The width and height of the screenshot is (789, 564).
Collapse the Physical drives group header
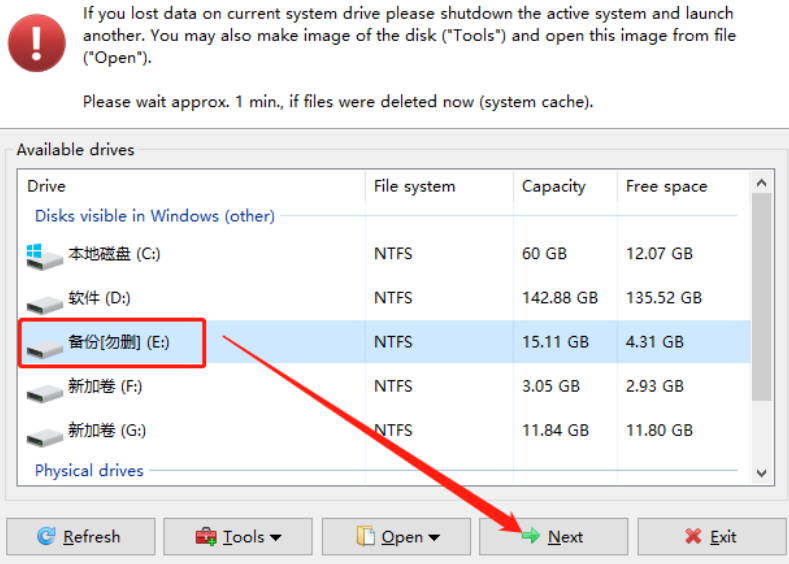click(89, 470)
